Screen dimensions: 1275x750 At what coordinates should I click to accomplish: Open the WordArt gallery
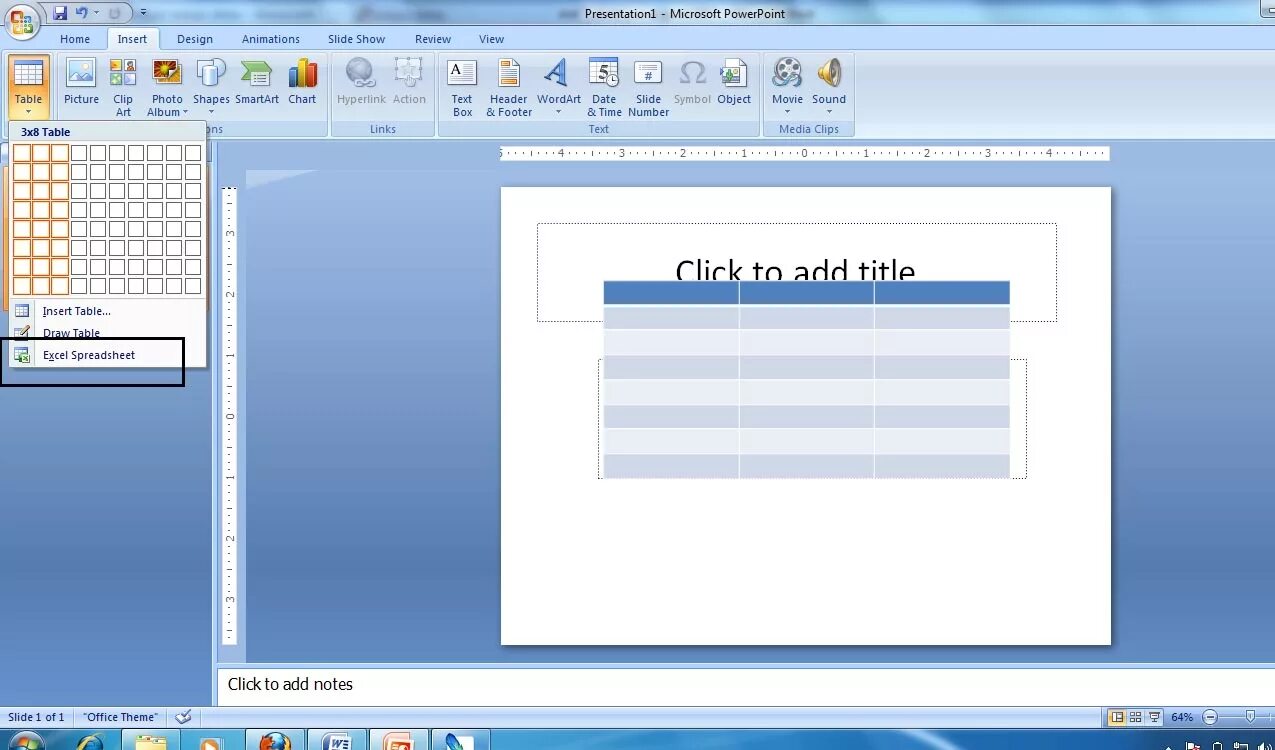tap(558, 87)
